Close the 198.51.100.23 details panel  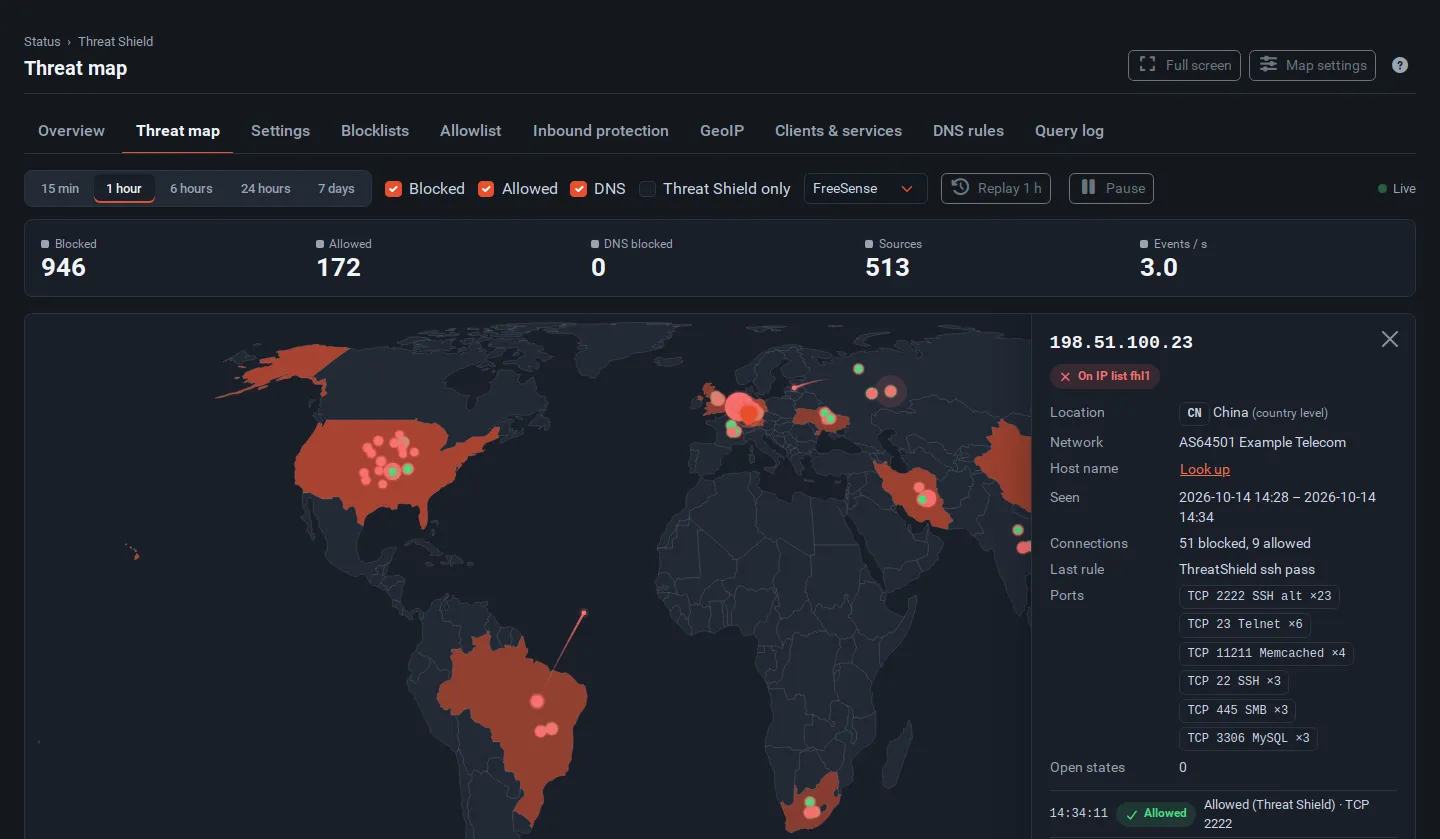(x=1390, y=339)
